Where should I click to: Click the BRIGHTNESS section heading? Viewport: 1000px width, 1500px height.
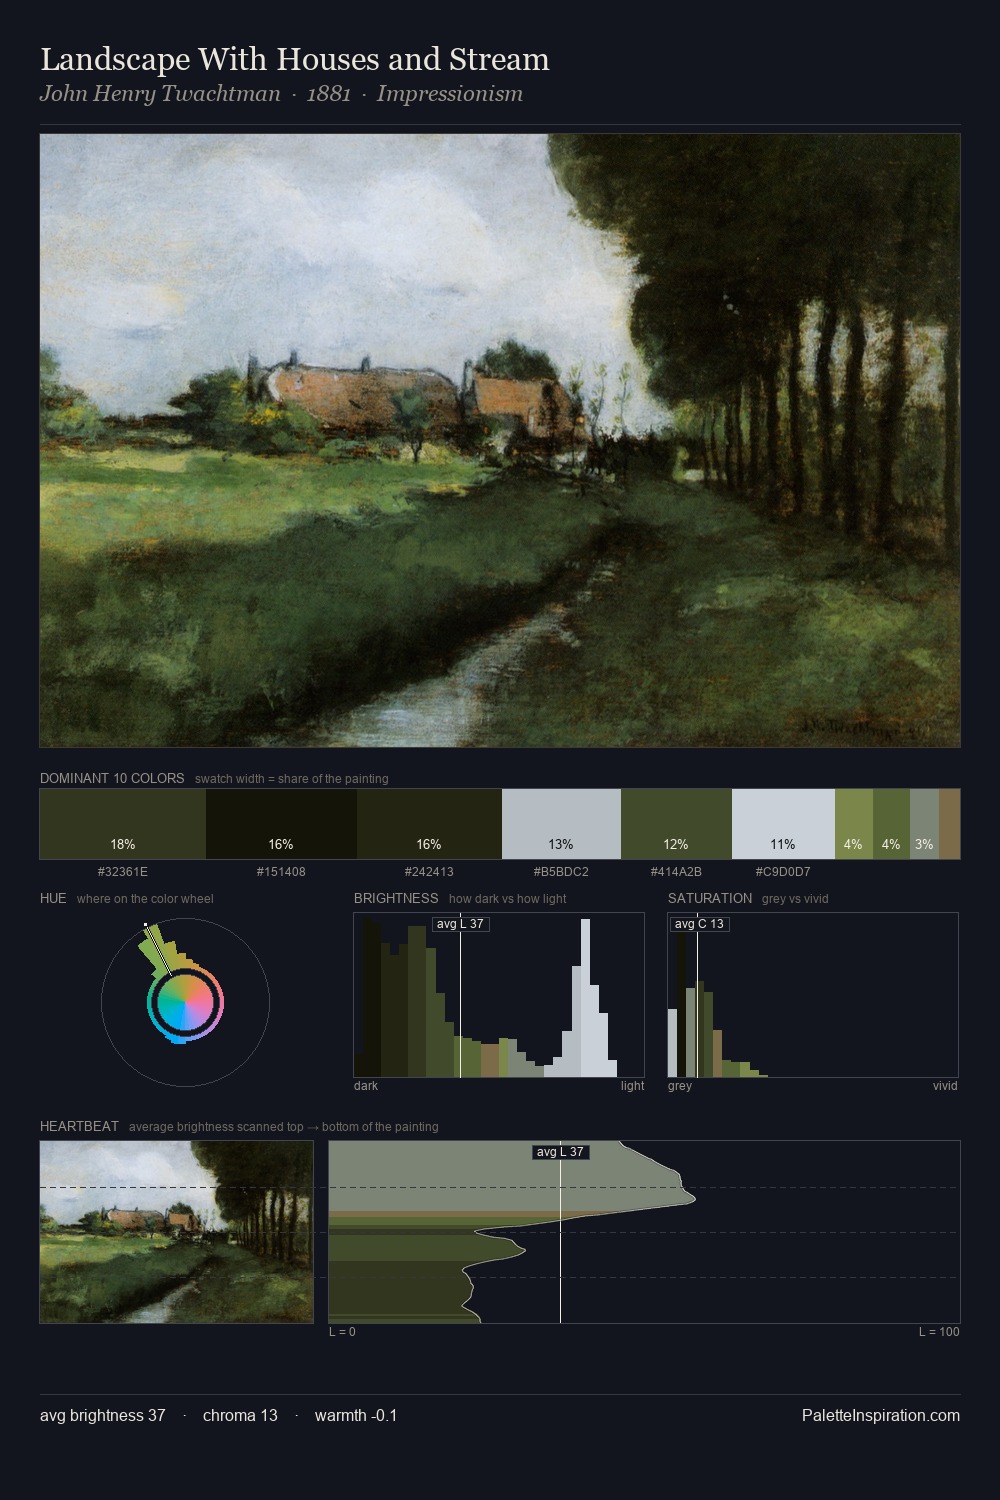396,898
